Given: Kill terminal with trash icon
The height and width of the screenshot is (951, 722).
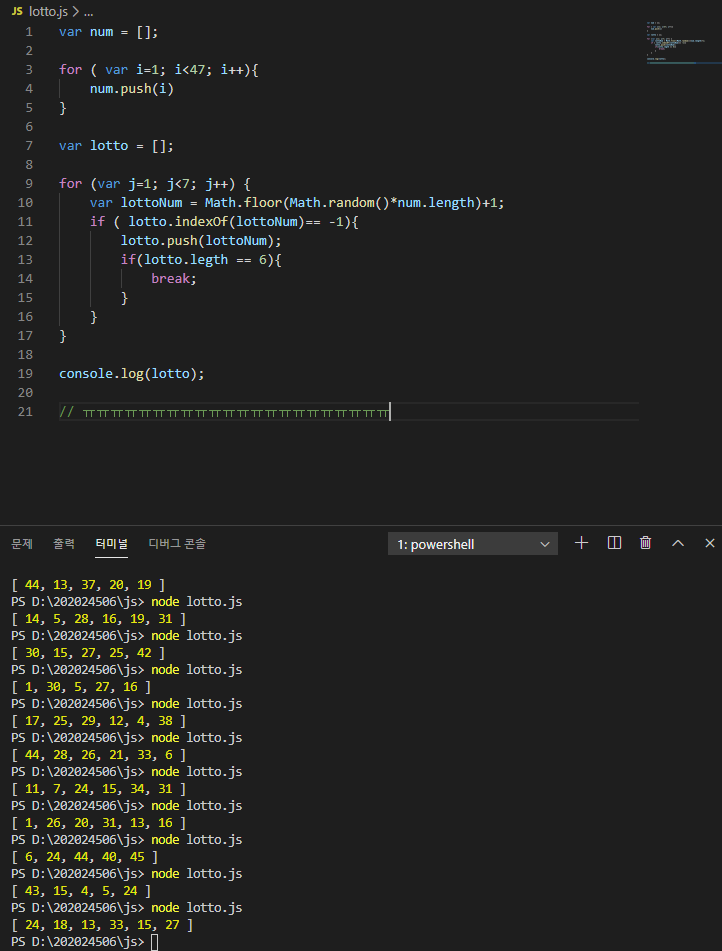Looking at the screenshot, I should [x=646, y=543].
